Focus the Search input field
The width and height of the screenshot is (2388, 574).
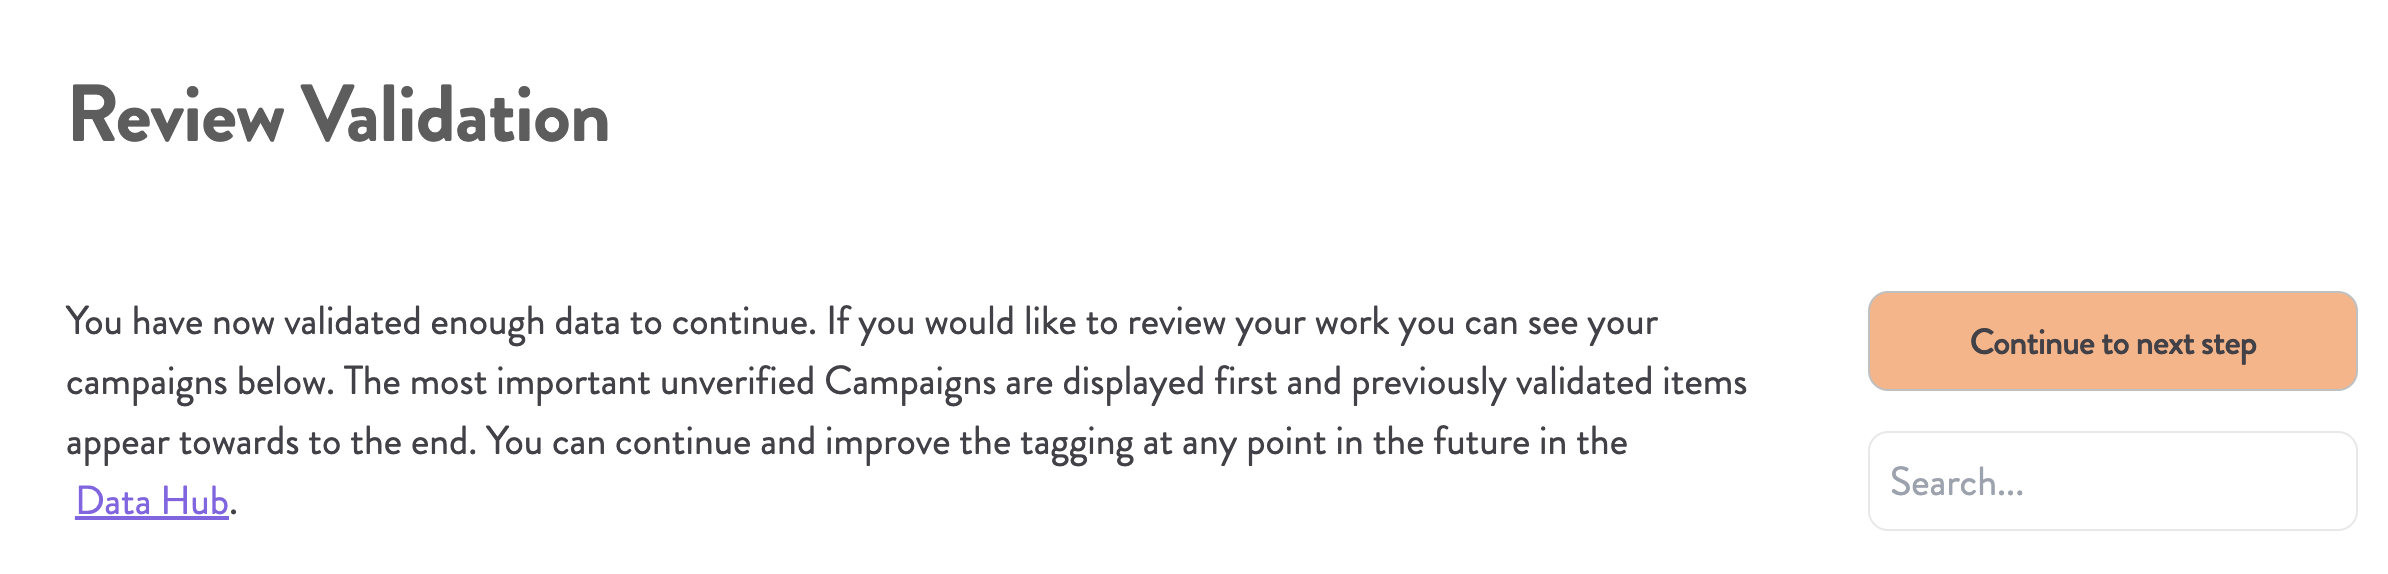click(2112, 482)
